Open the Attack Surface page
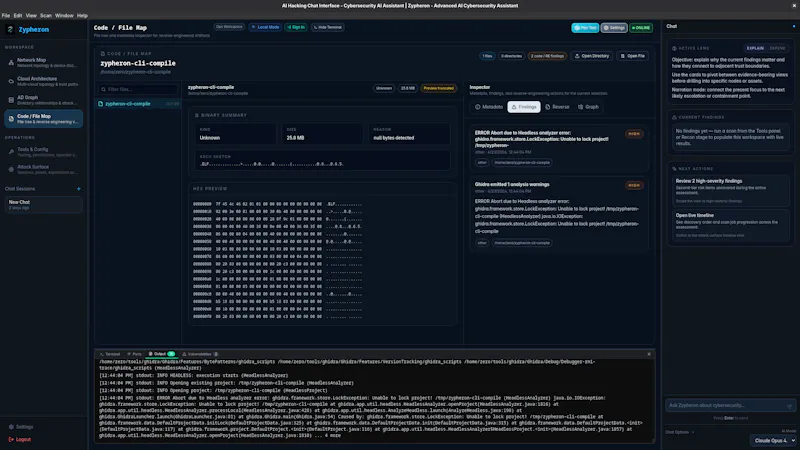 (x=43, y=169)
